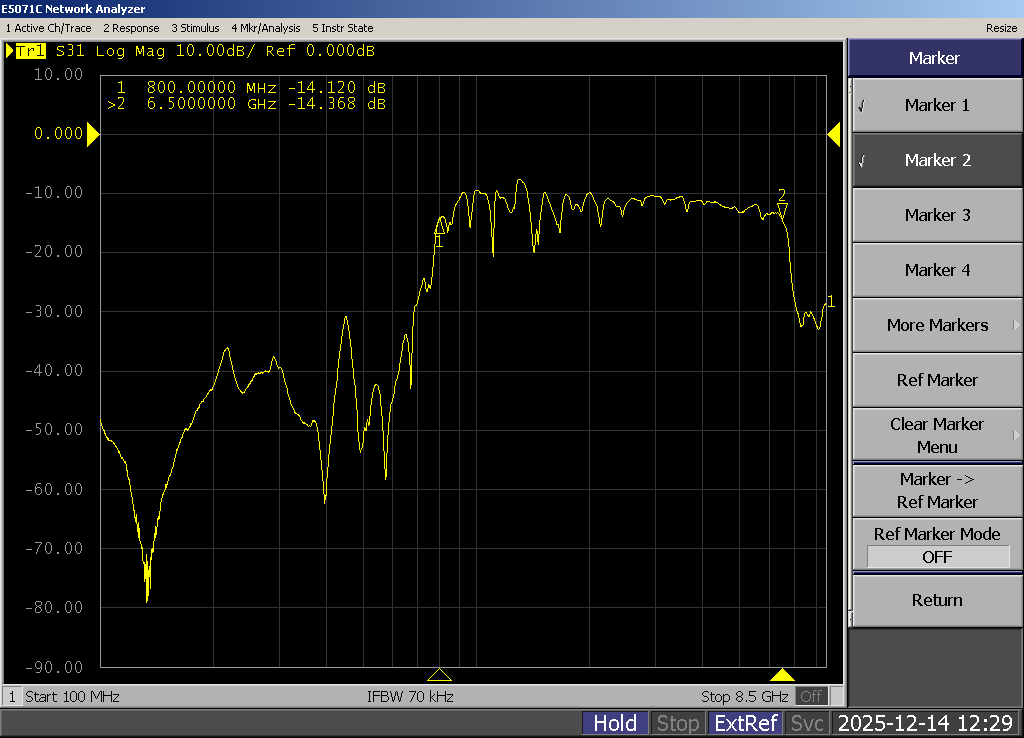Click the Stop 8.5 GHz frequency field

pyautogui.click(x=745, y=696)
